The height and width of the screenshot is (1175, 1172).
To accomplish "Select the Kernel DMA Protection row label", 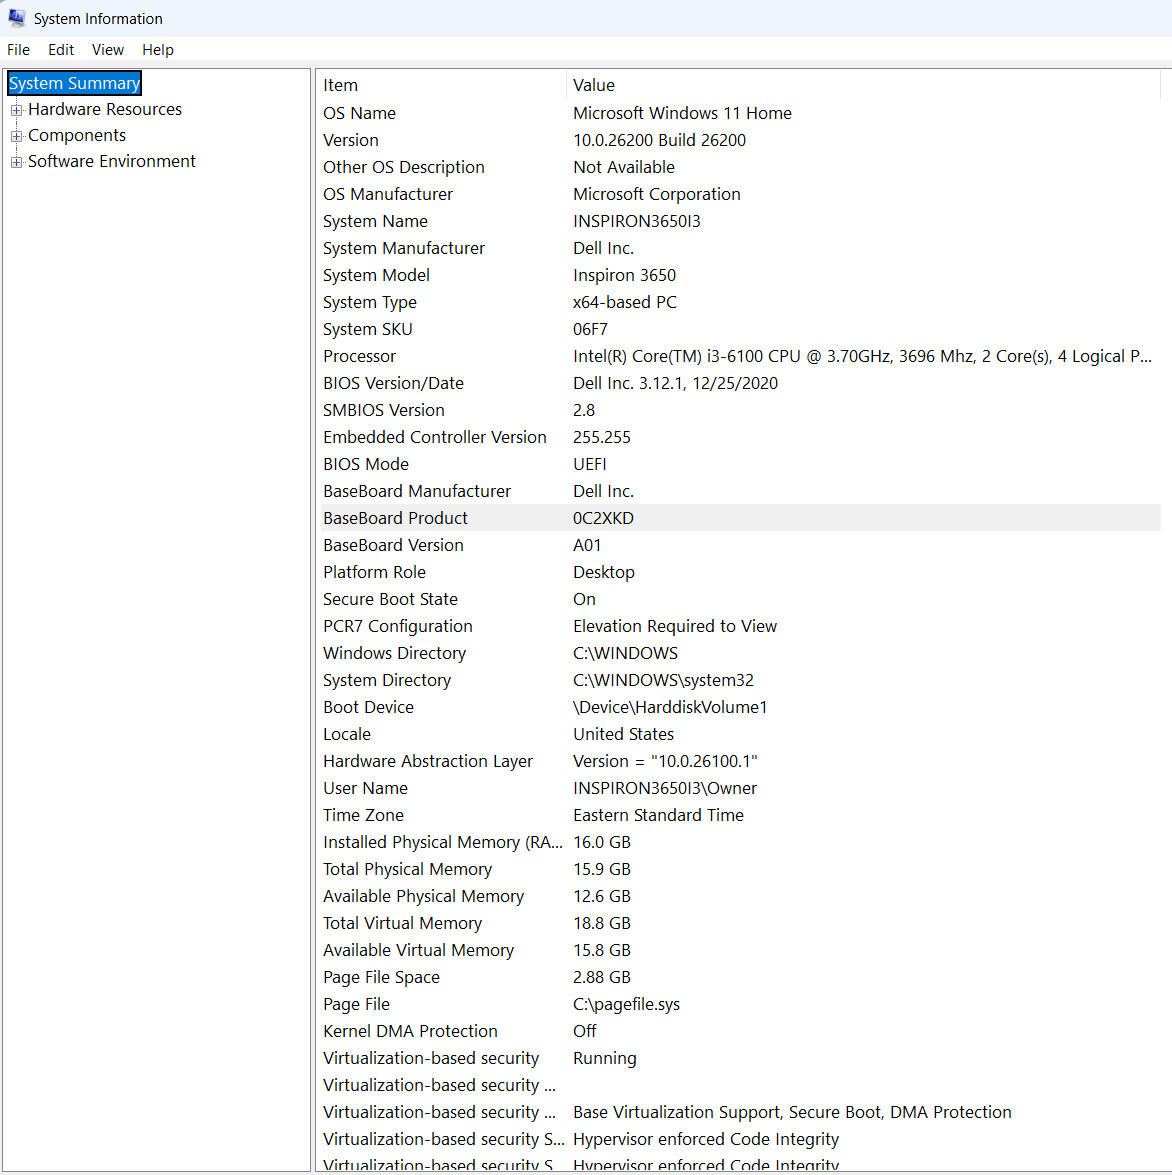I will [410, 1030].
